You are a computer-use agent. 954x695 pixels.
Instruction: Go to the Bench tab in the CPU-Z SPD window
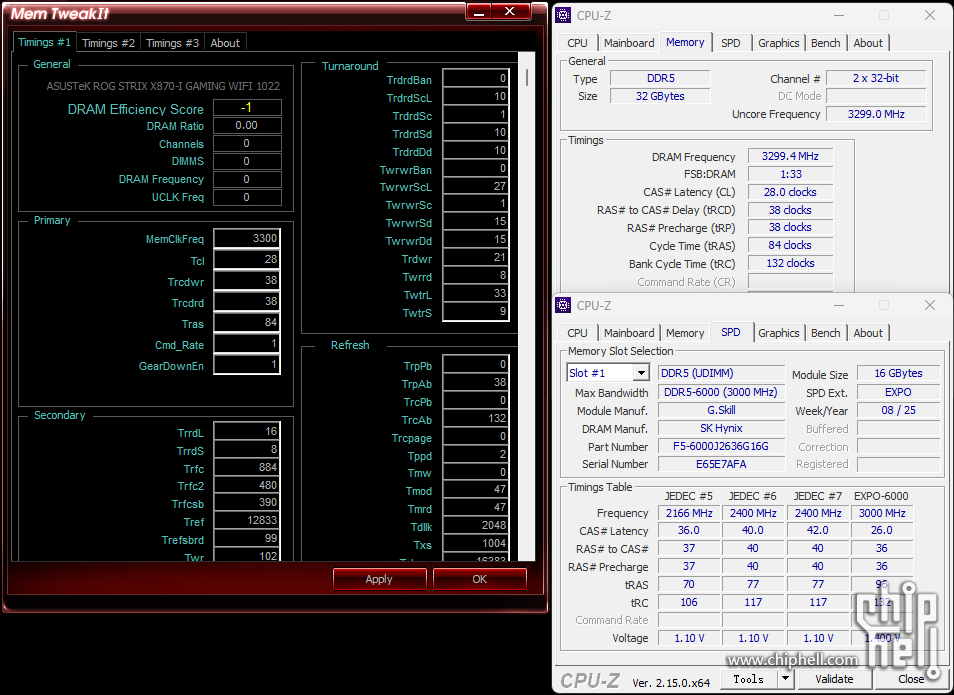click(826, 334)
